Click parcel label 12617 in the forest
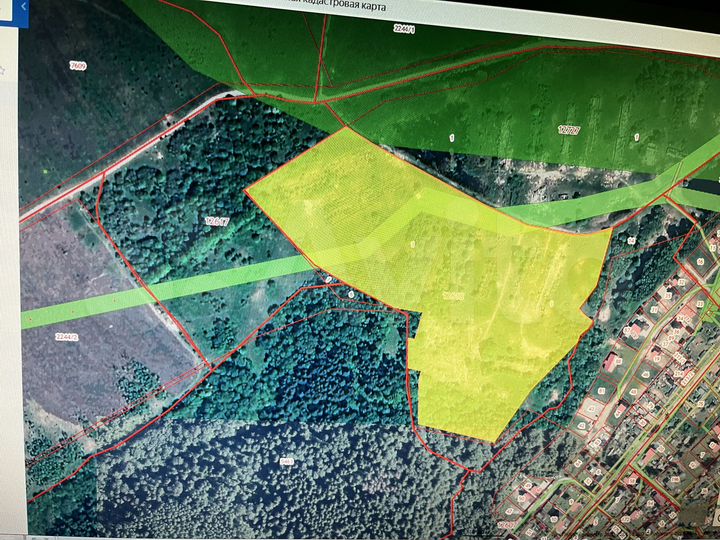Screen dimensions: 720x540 (x=216, y=221)
